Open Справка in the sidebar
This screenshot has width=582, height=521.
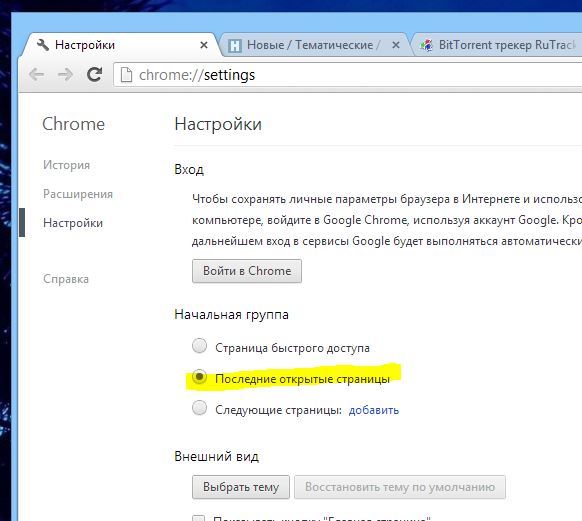66,279
